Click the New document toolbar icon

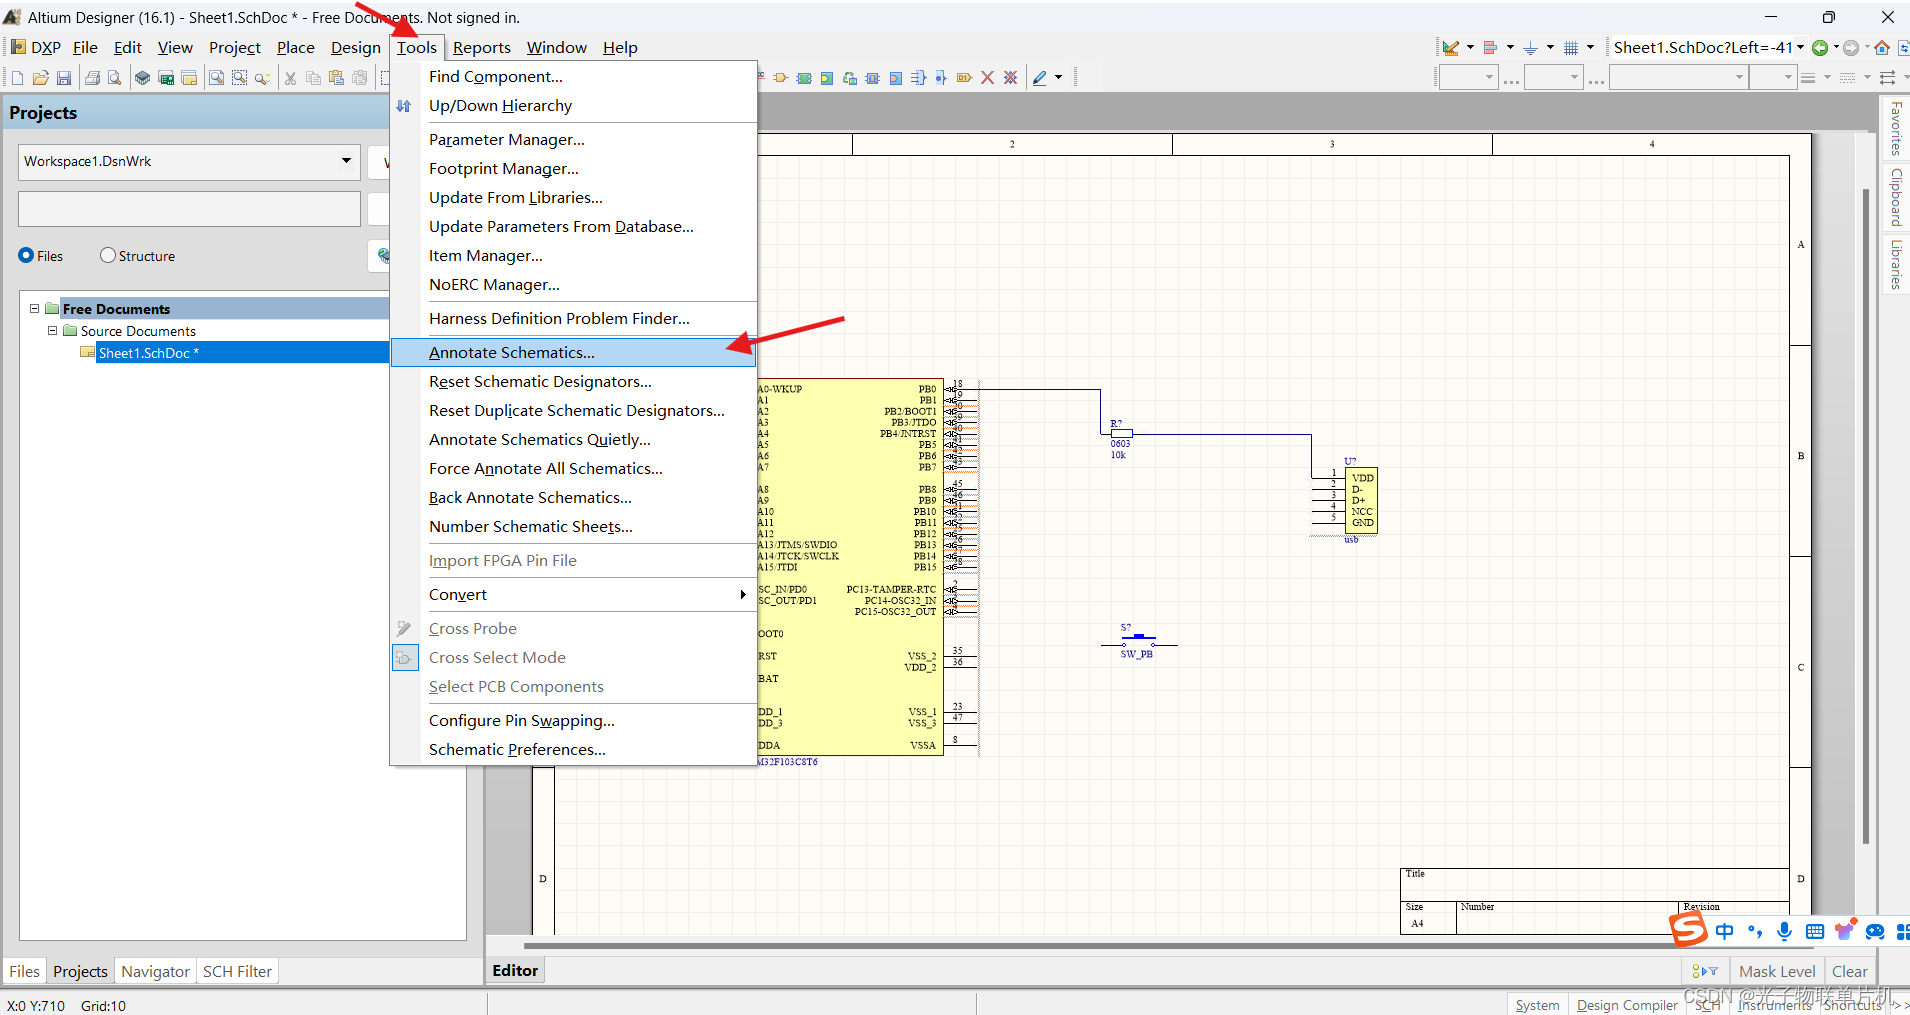[x=17, y=78]
